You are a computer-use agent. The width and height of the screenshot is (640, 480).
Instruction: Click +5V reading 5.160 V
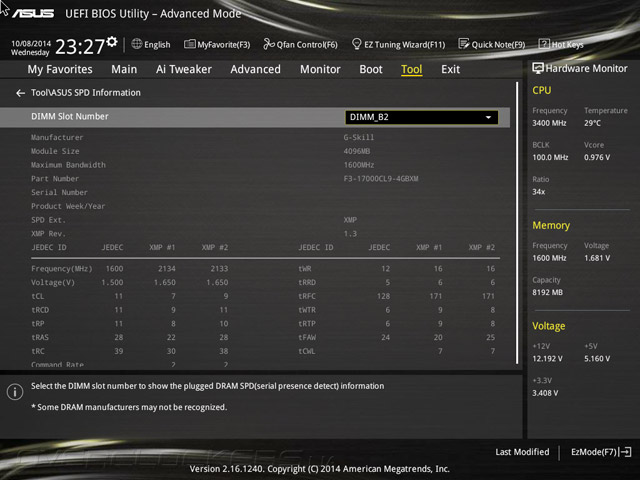(597, 359)
